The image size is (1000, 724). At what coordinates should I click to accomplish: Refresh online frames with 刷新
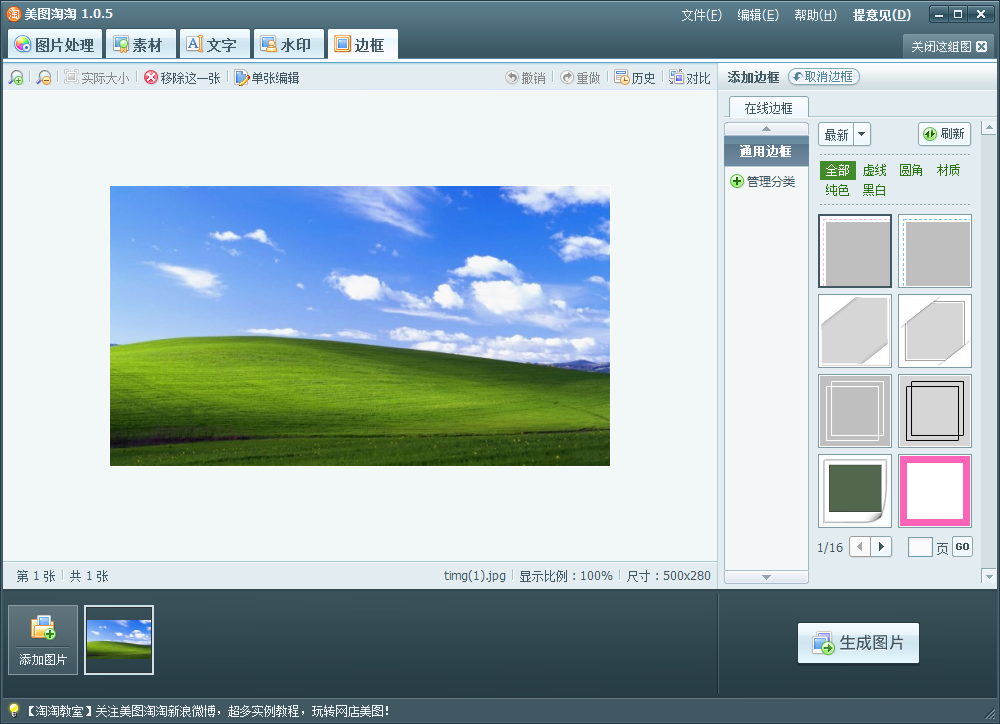click(x=944, y=133)
